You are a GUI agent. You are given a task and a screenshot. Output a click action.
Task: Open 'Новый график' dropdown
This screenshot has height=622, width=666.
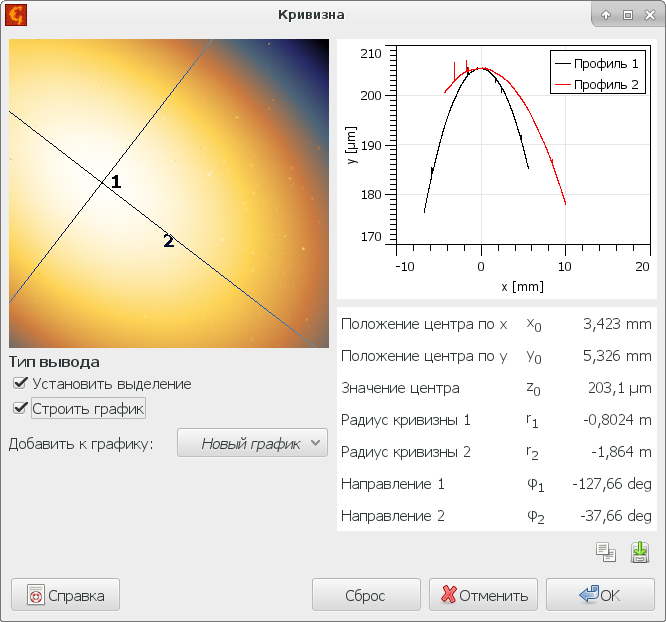pos(252,443)
